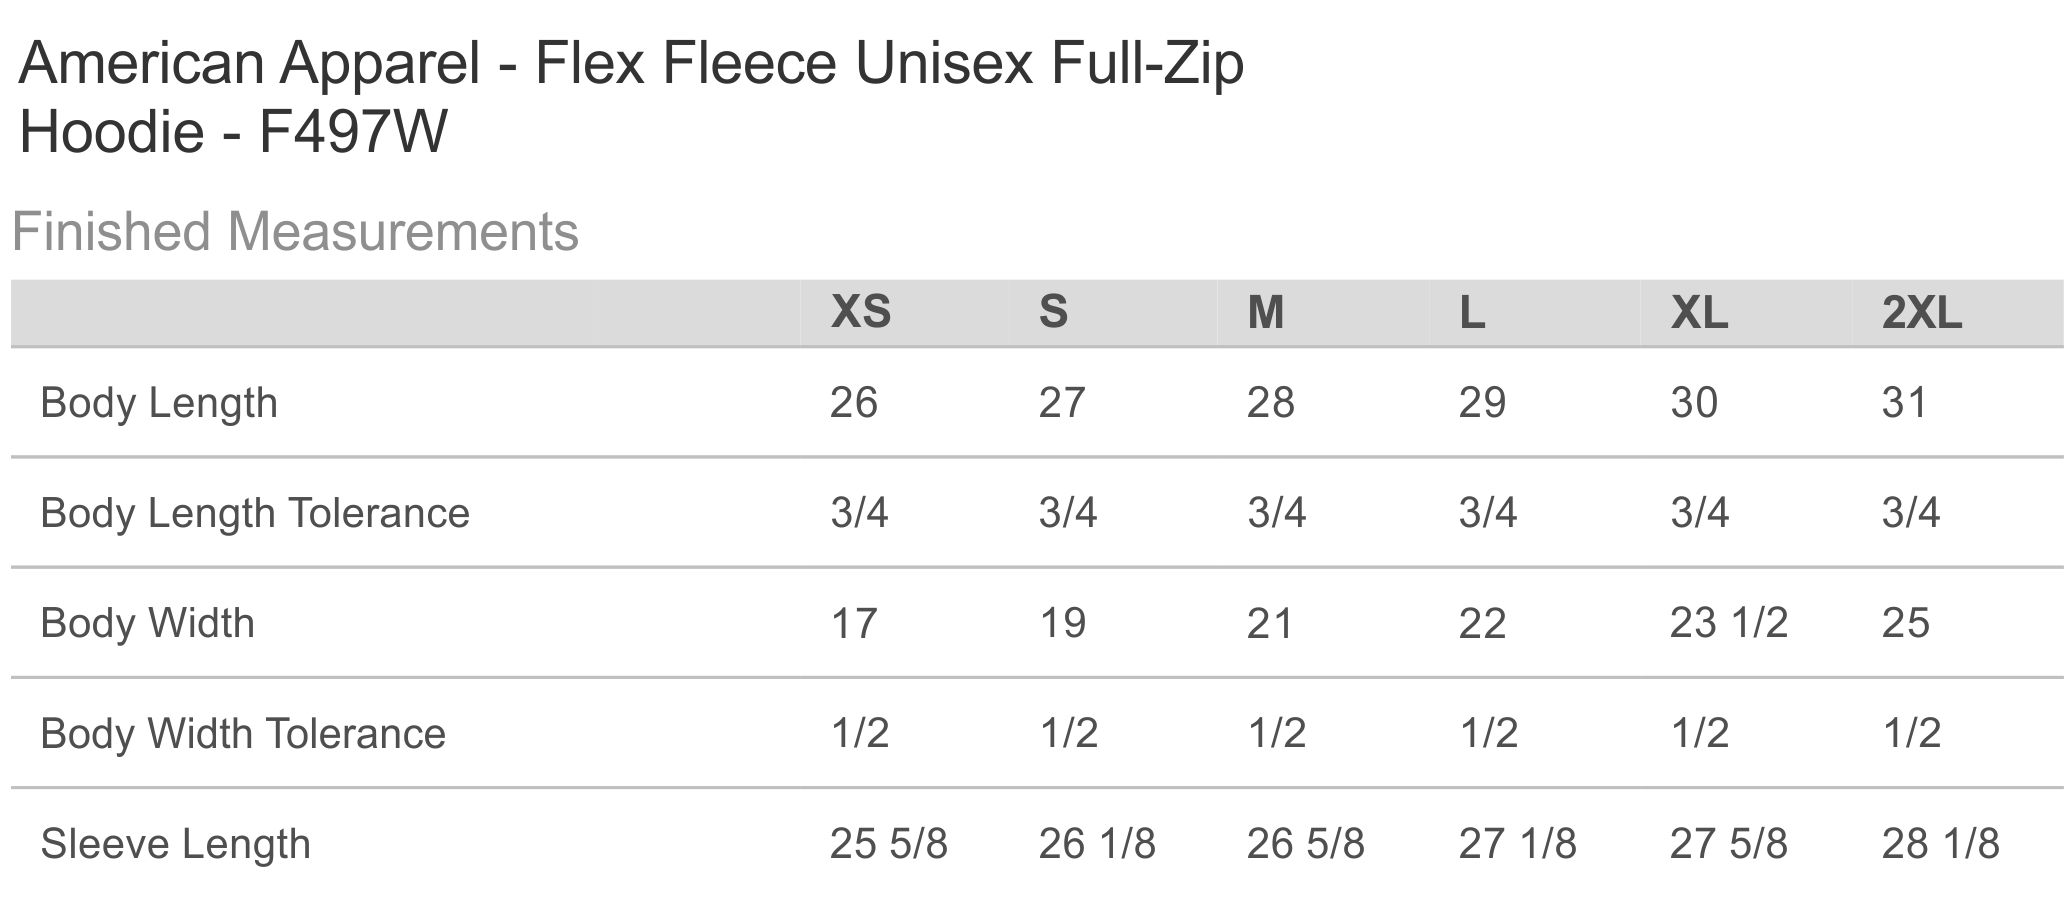Click the L body length value 29
Image resolution: width=2068 pixels, height=913 pixels.
[x=1482, y=403]
